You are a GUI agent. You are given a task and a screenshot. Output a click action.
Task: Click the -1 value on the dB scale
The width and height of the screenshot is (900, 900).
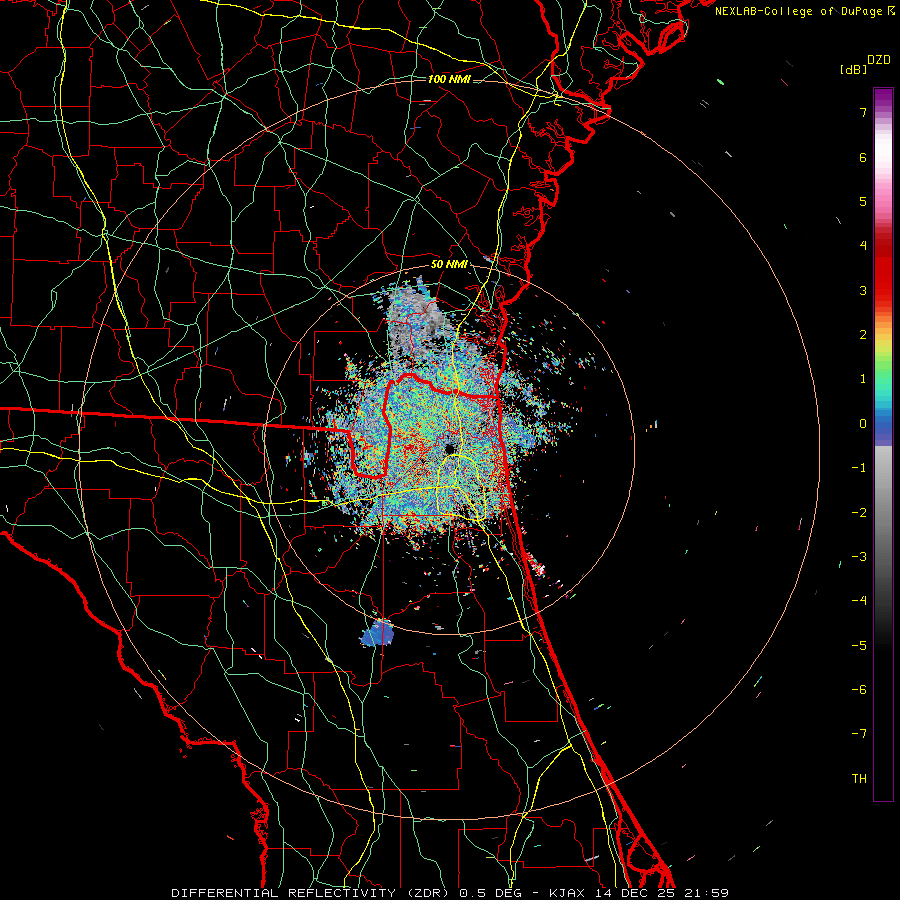(x=859, y=468)
